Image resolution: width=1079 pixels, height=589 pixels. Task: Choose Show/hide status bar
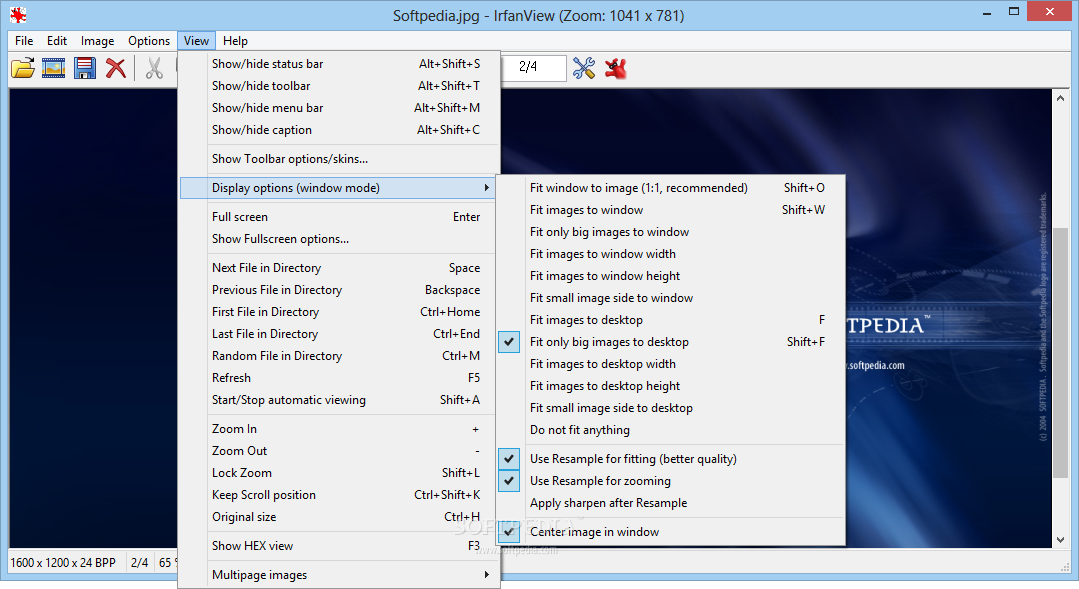click(x=338, y=64)
